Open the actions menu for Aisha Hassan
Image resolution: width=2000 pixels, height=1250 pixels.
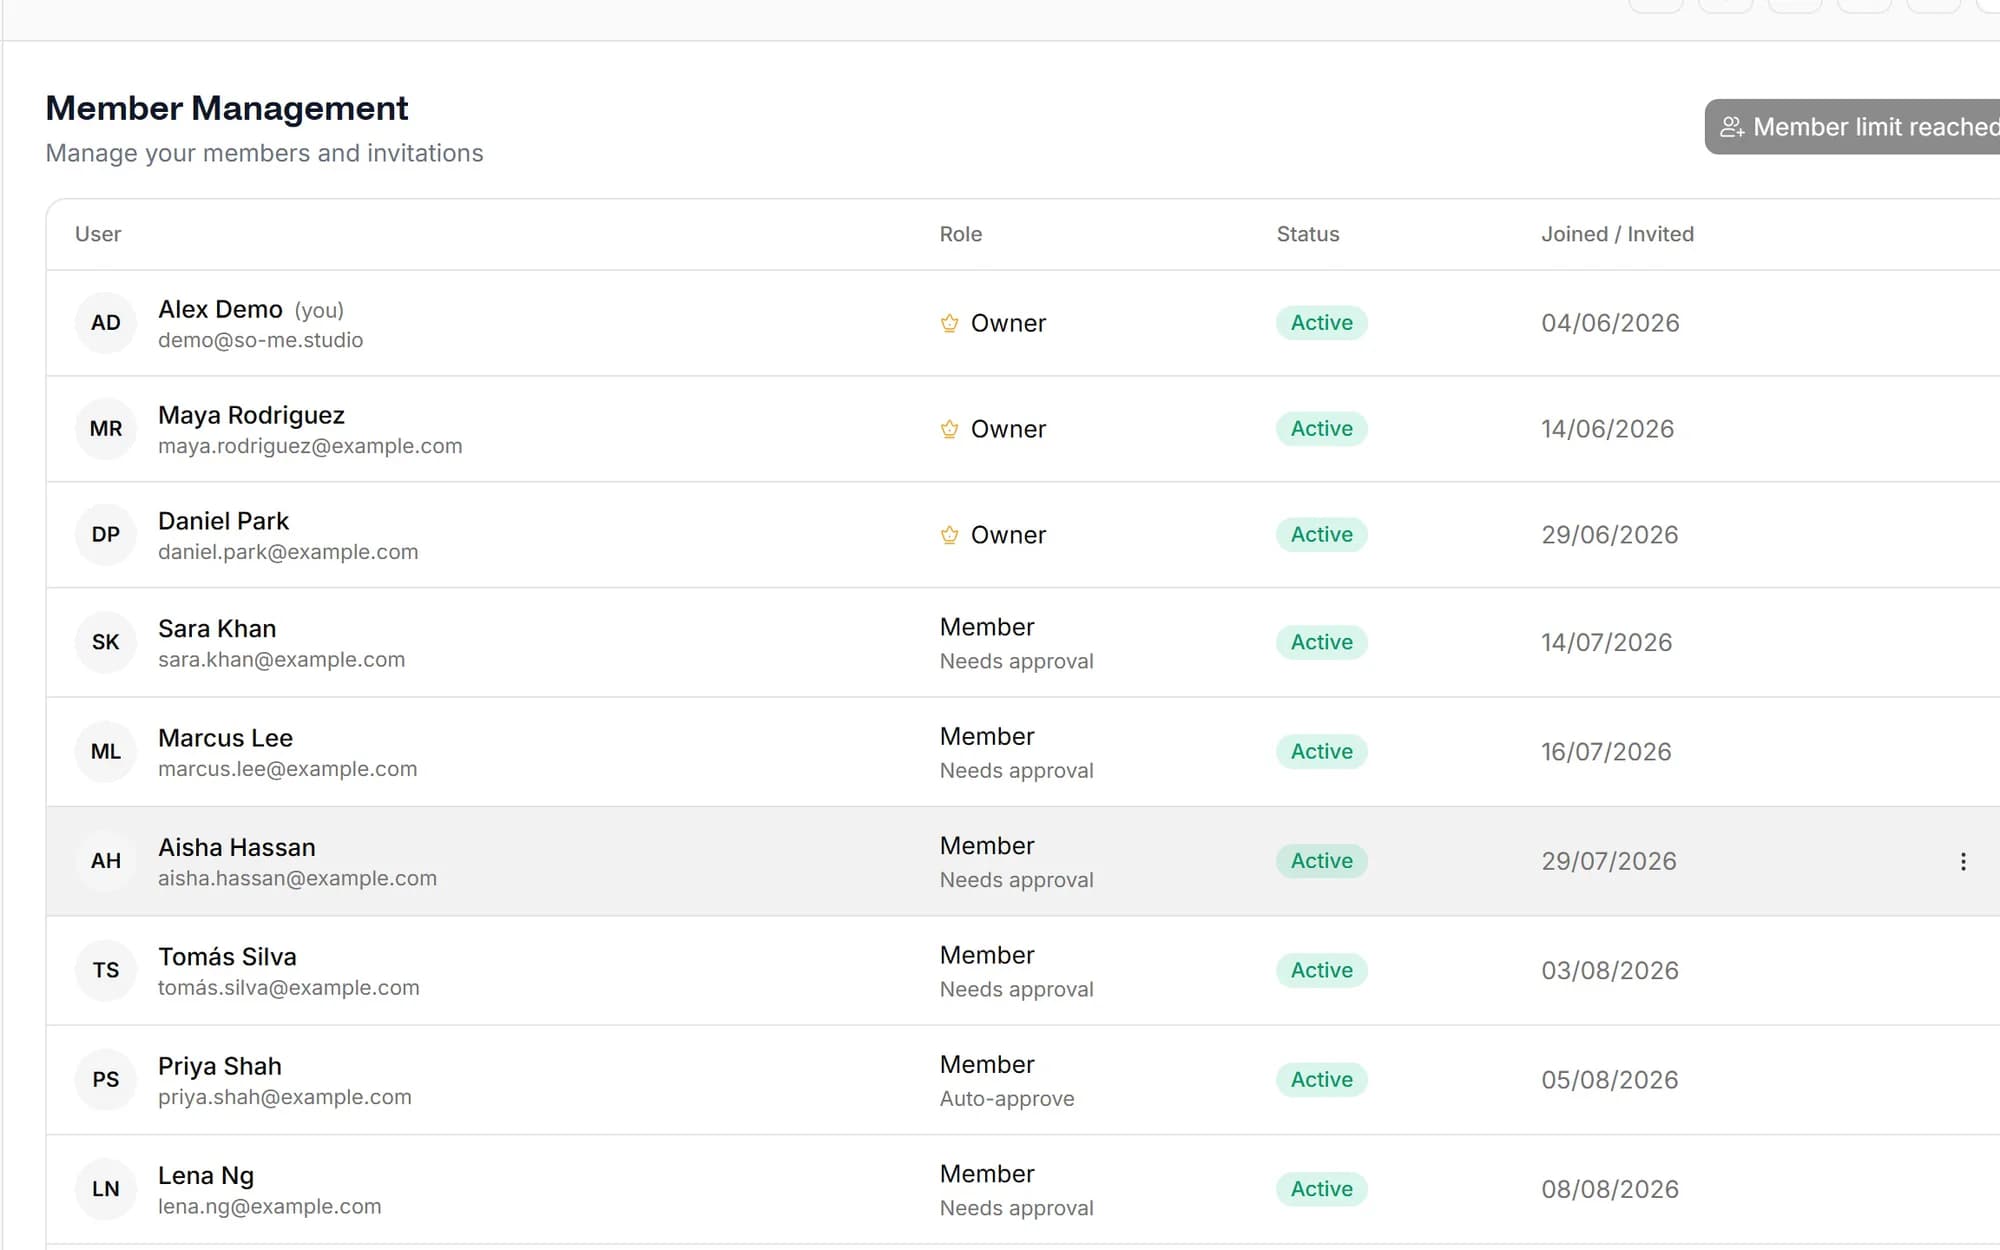click(x=1962, y=861)
